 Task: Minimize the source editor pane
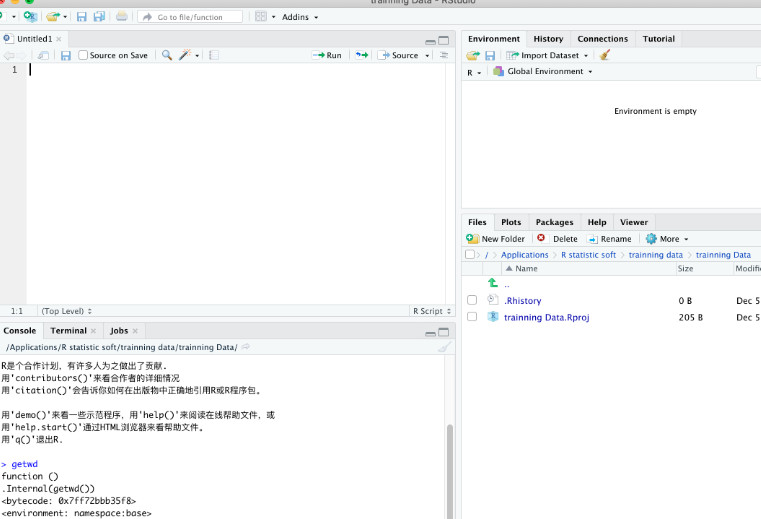430,41
